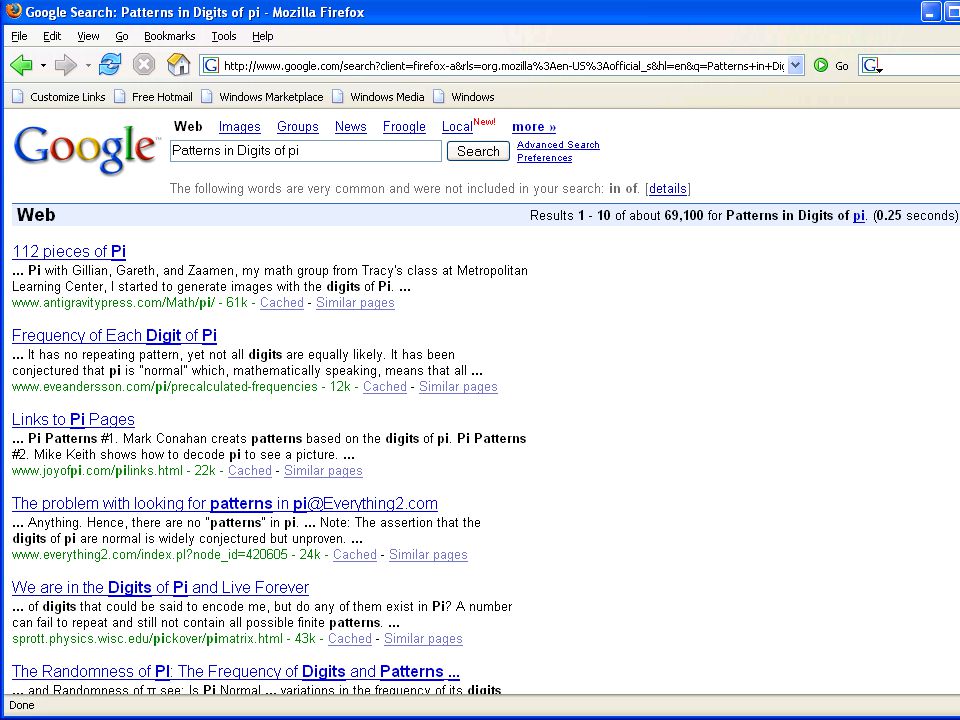Click the green Back arrow button
The width and height of the screenshot is (960, 720).
tap(21, 65)
